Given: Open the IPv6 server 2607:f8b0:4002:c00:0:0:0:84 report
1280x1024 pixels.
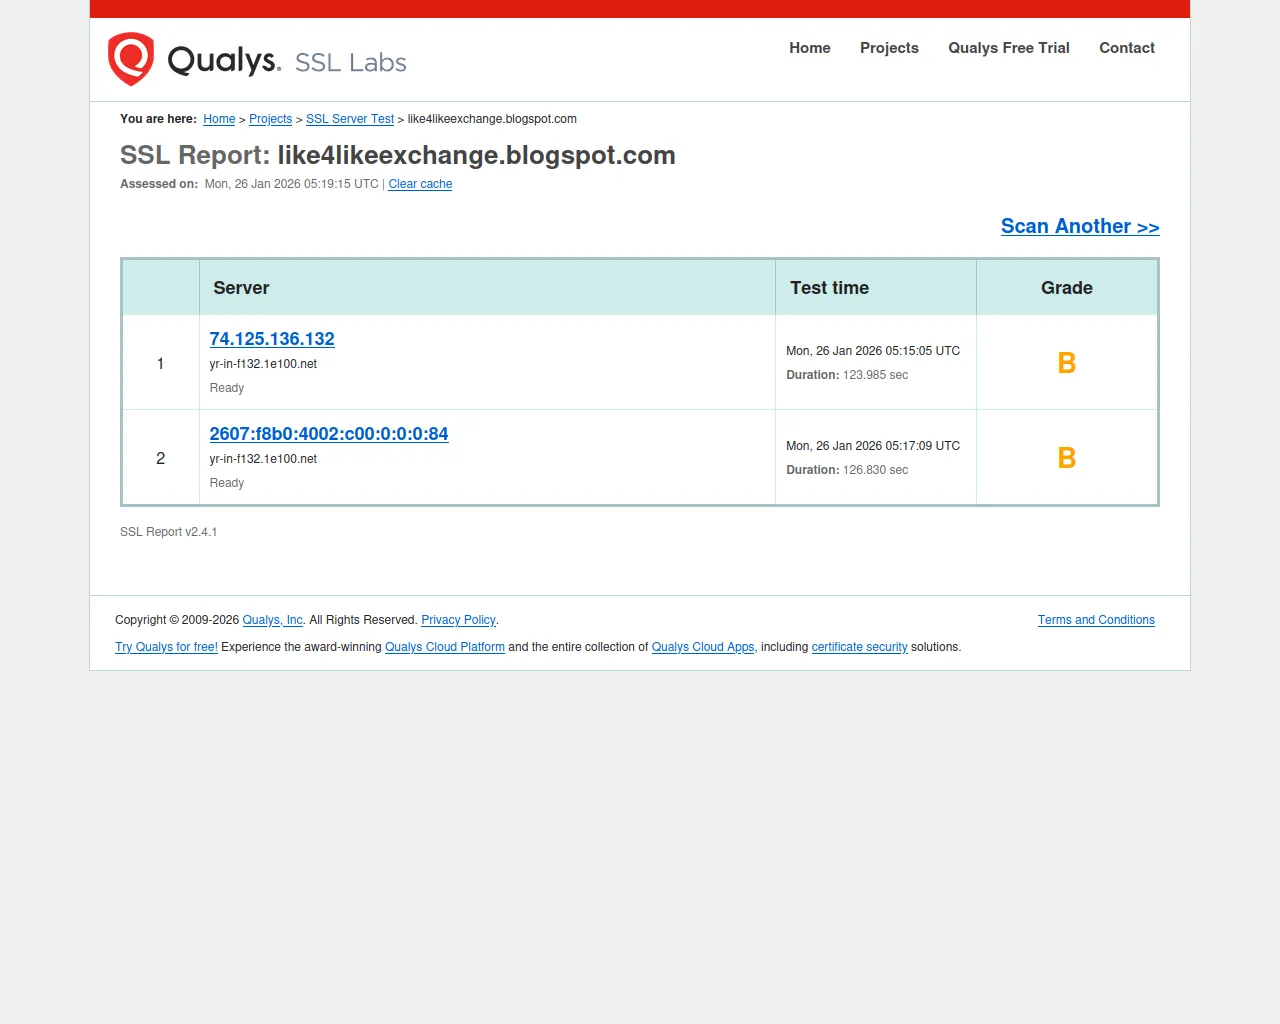Looking at the screenshot, I should click(x=329, y=434).
